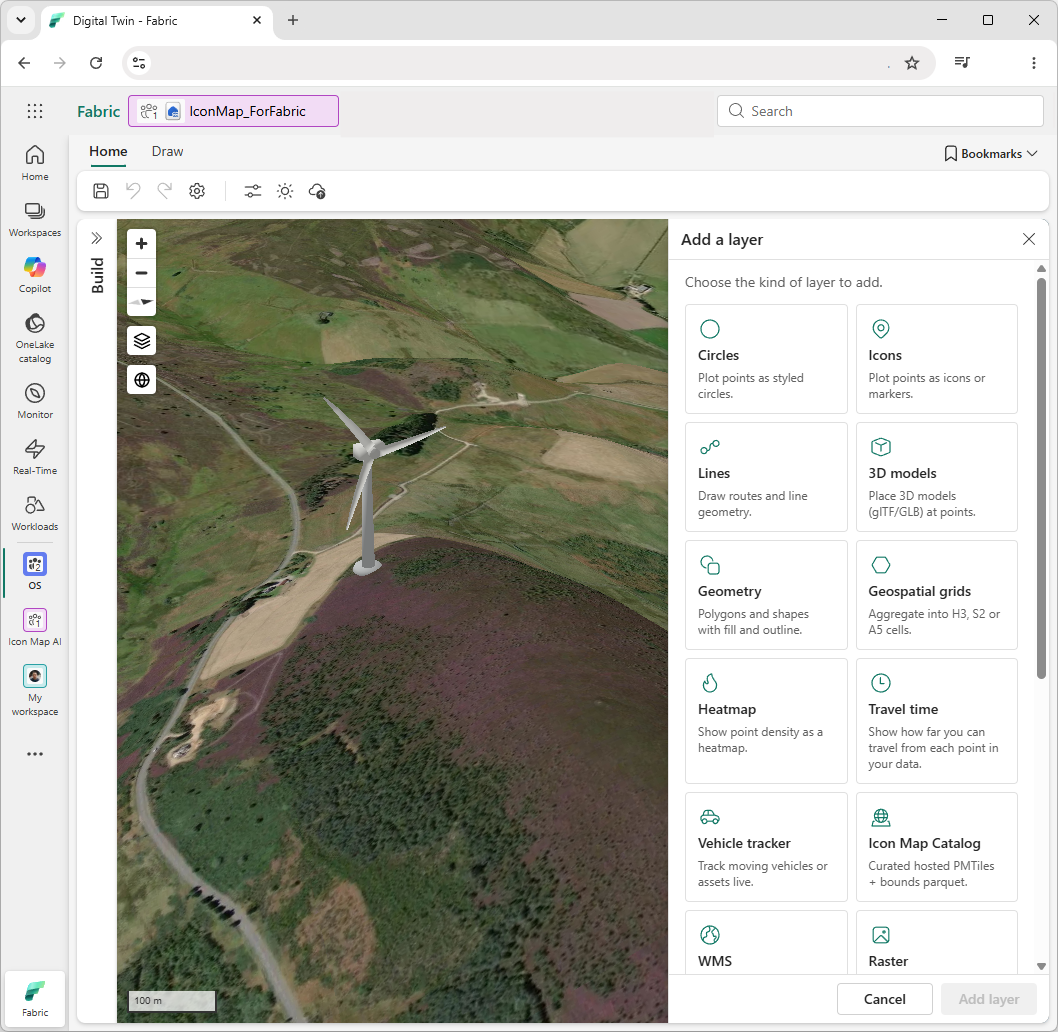
Task: Open a new browser tab
Action: coord(293,20)
